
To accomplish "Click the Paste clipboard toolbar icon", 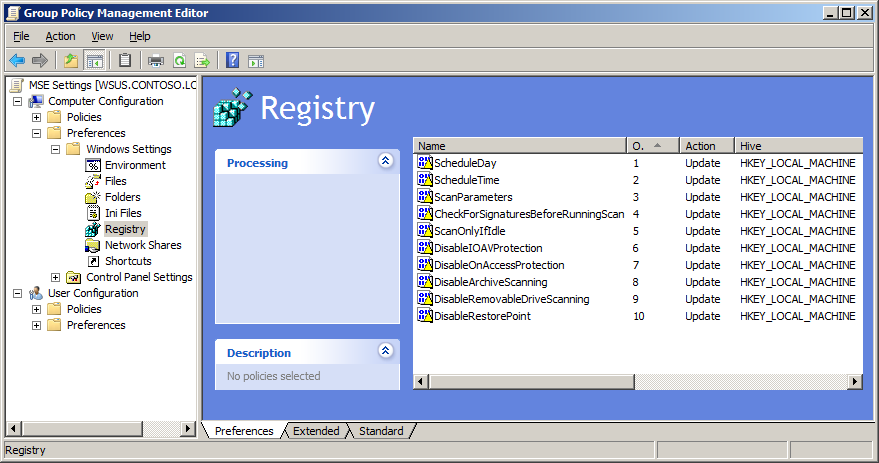I will 125,60.
